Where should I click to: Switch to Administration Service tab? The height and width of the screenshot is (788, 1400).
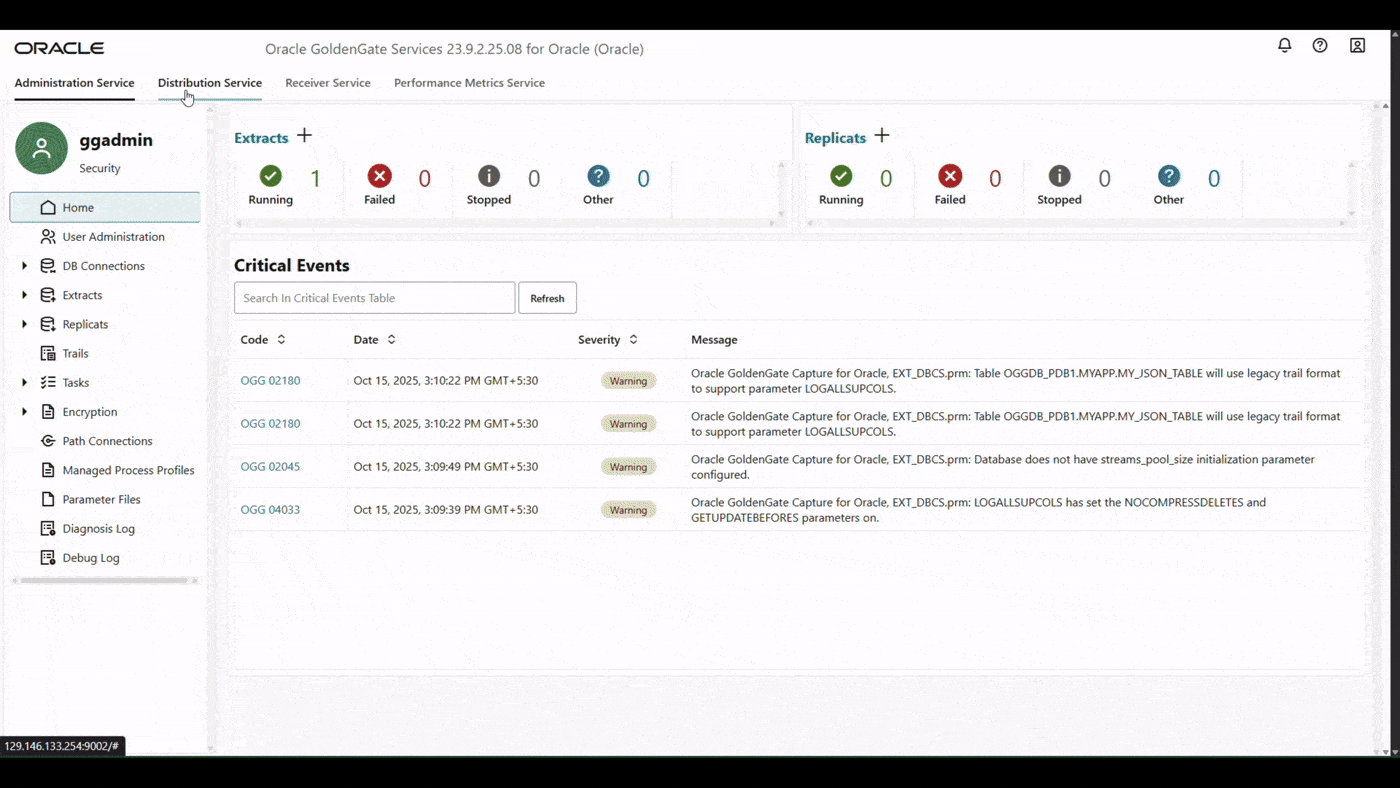[x=74, y=83]
